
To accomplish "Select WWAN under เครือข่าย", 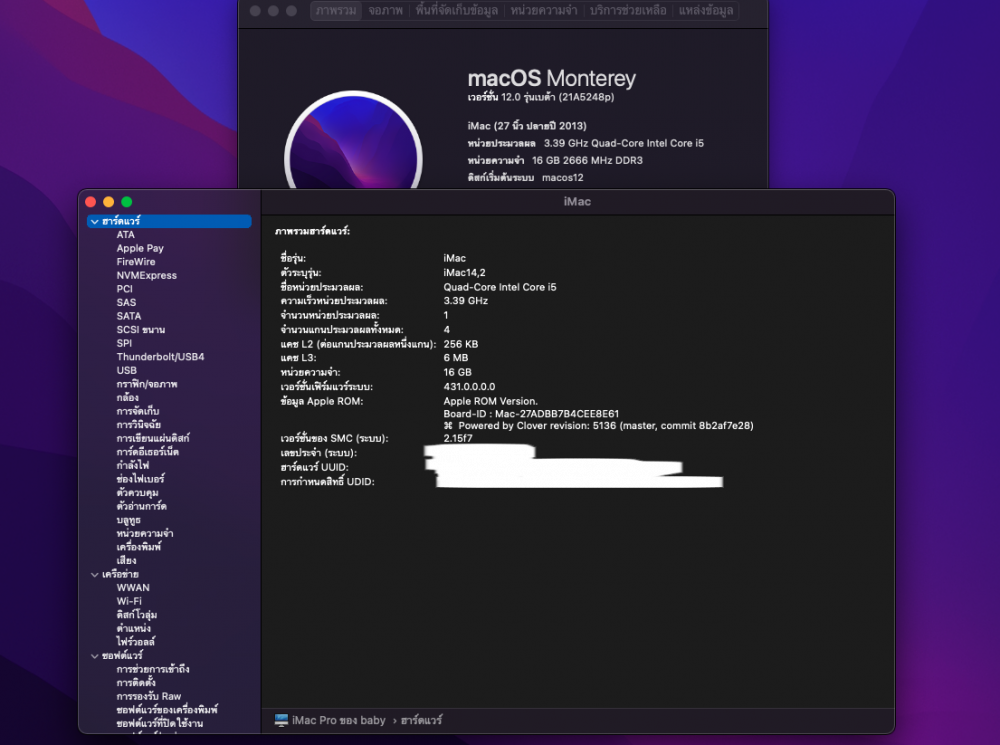I will coord(133,587).
